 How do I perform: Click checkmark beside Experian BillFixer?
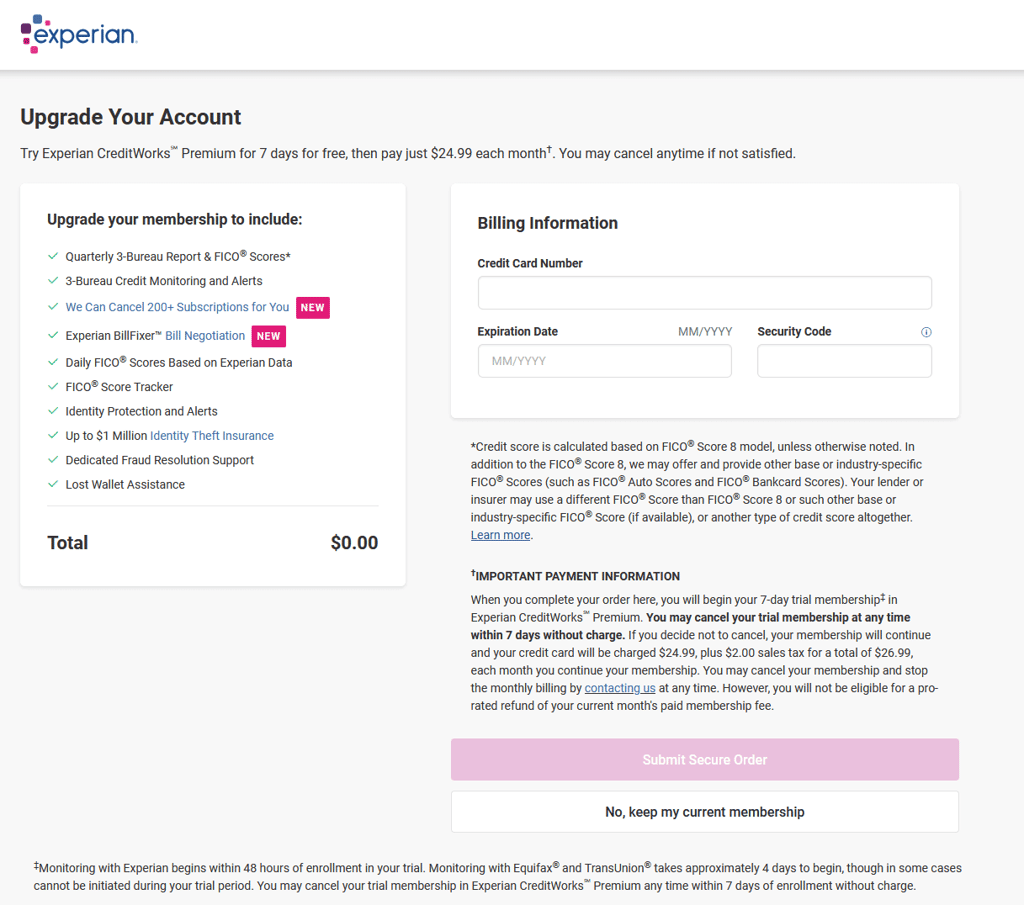54,335
